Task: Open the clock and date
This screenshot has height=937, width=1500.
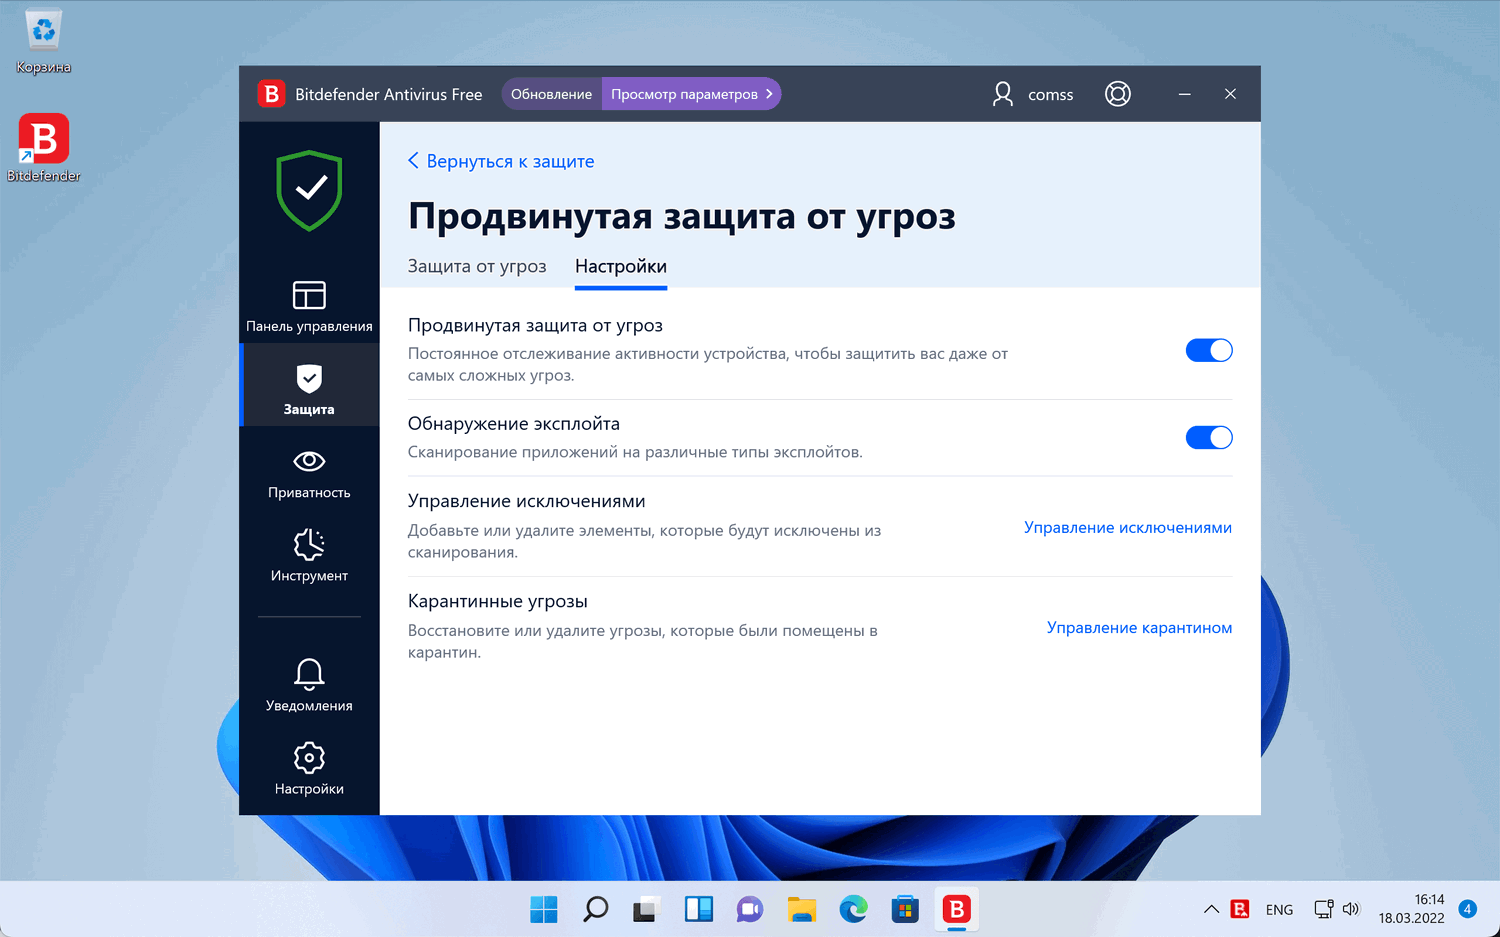Action: pyautogui.click(x=1411, y=909)
